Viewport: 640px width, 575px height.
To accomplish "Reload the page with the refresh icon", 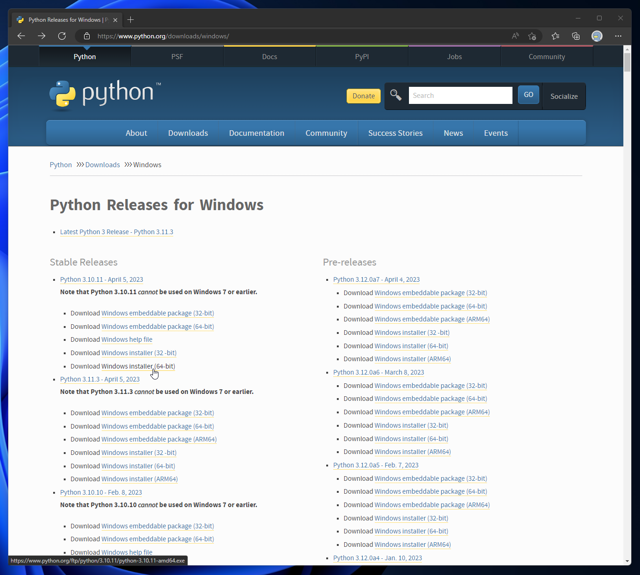I will pyautogui.click(x=62, y=36).
